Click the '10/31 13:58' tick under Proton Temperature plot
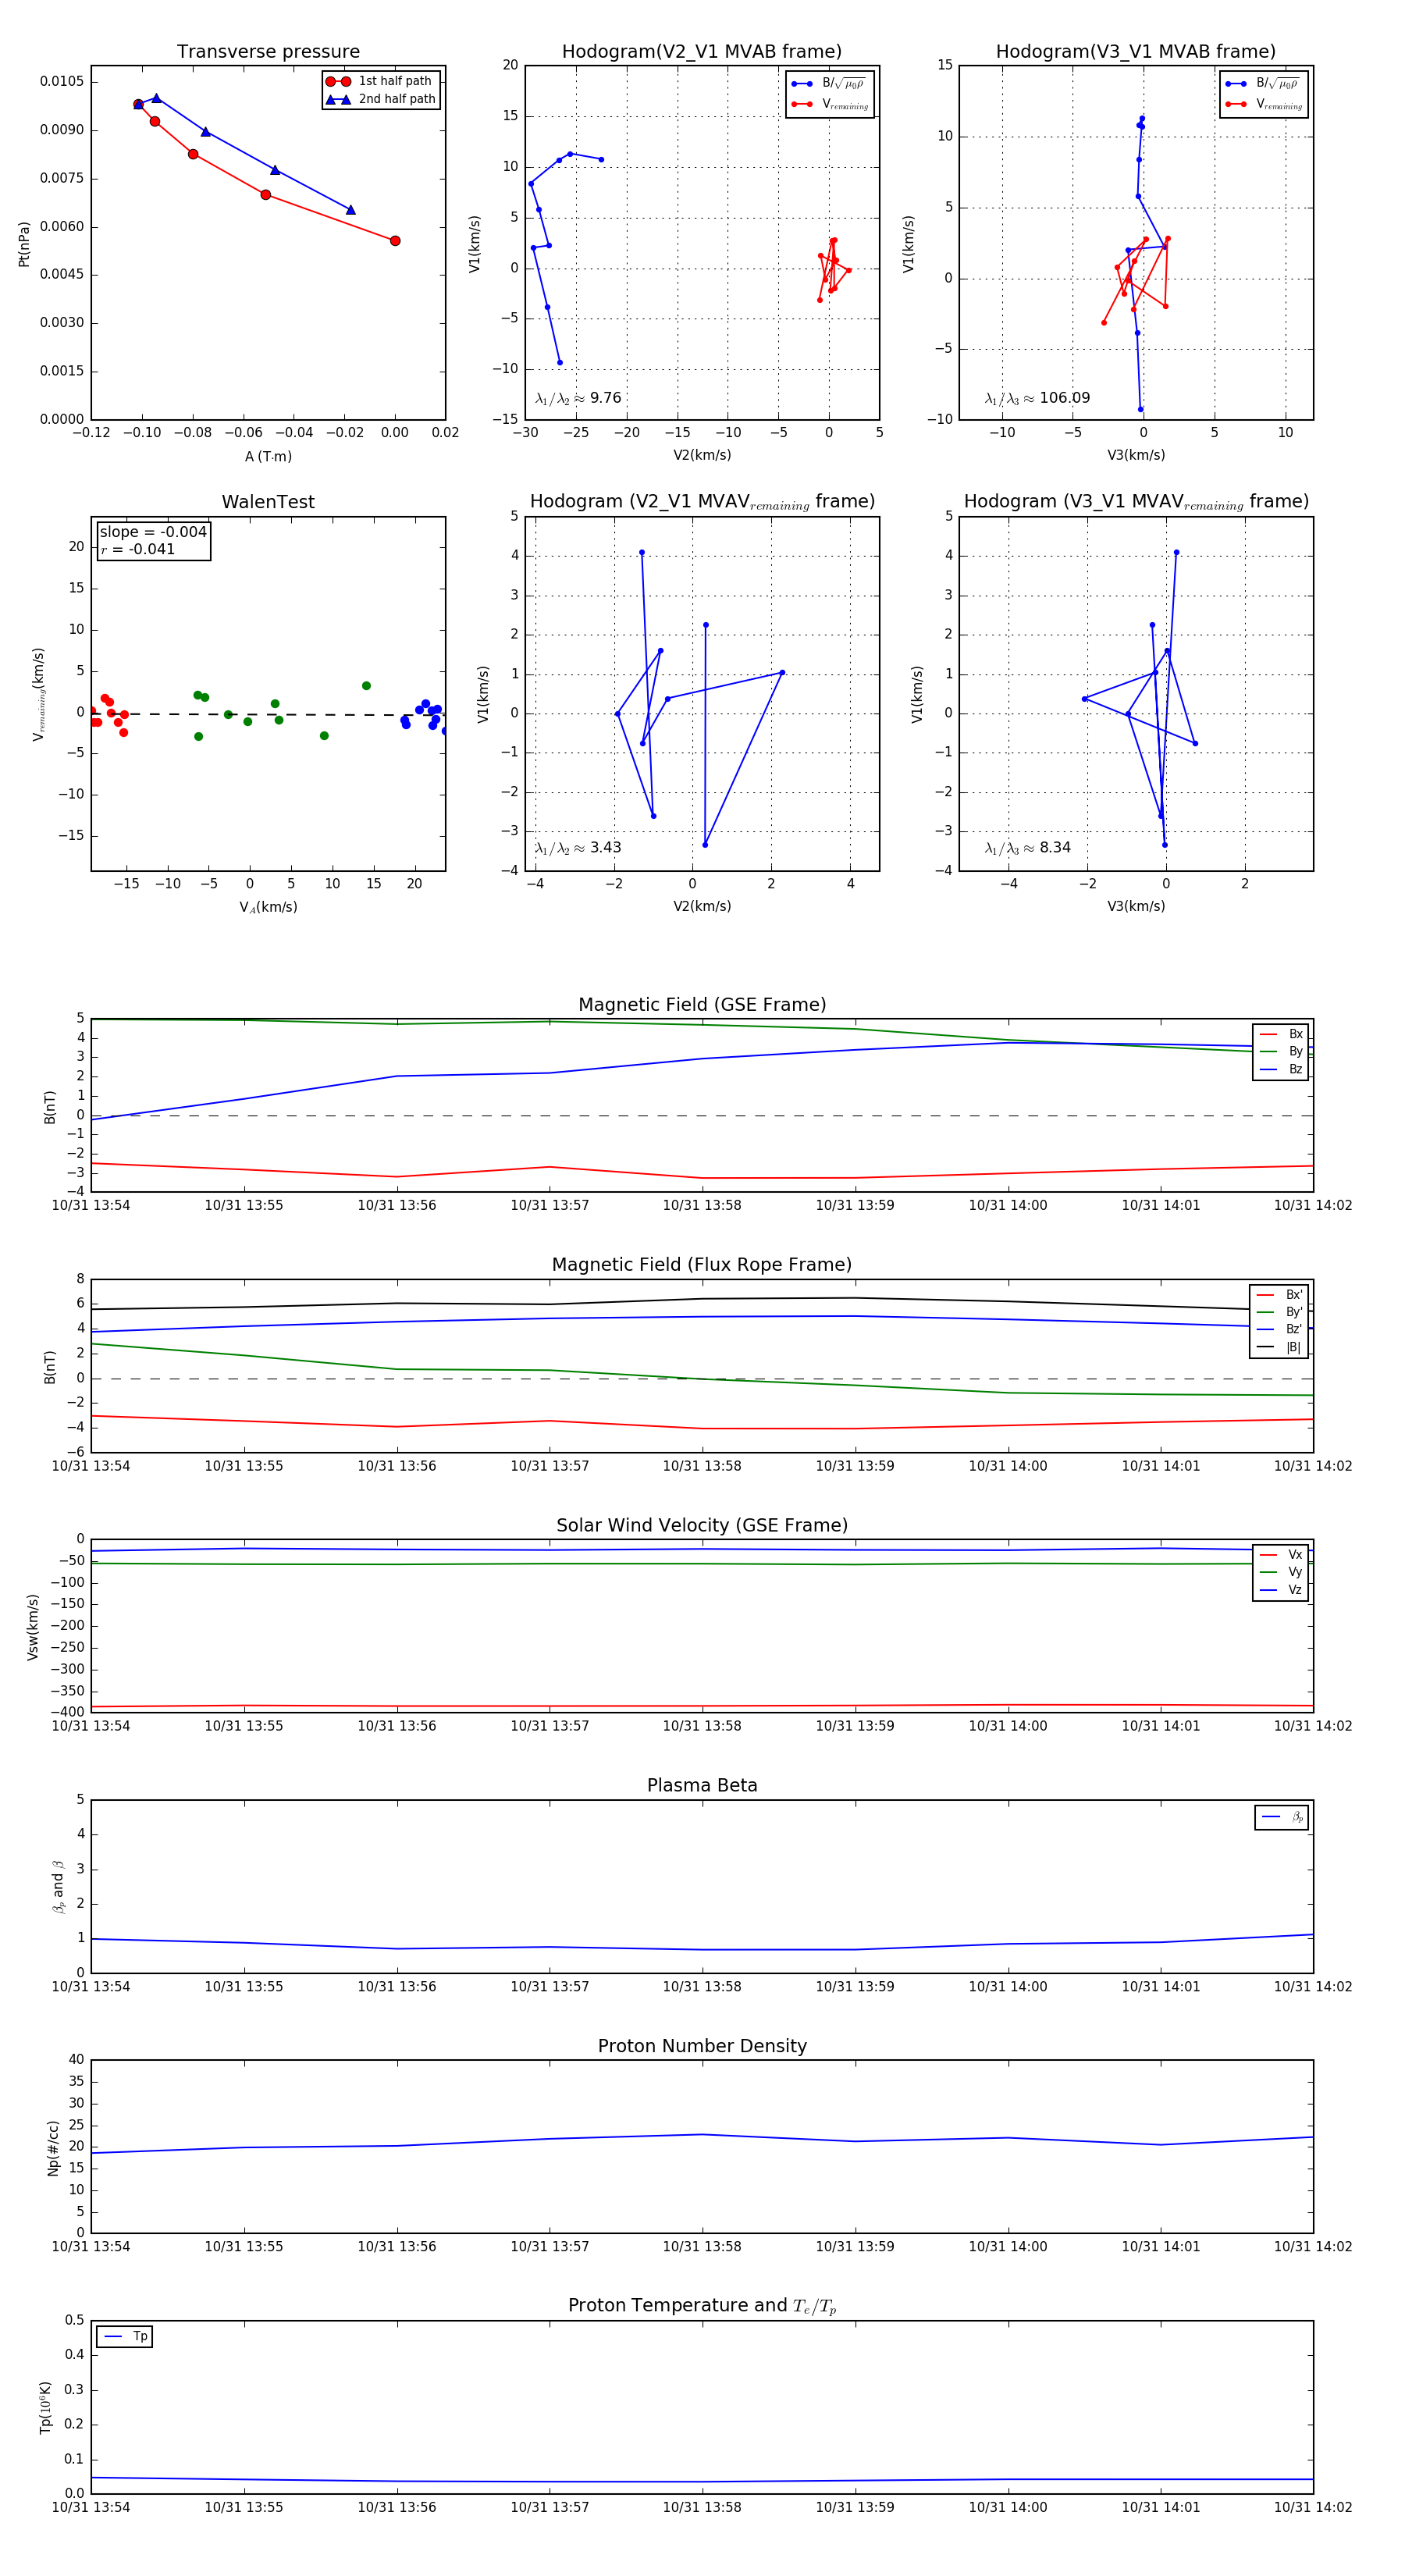1405x2576 pixels. tap(702, 2507)
